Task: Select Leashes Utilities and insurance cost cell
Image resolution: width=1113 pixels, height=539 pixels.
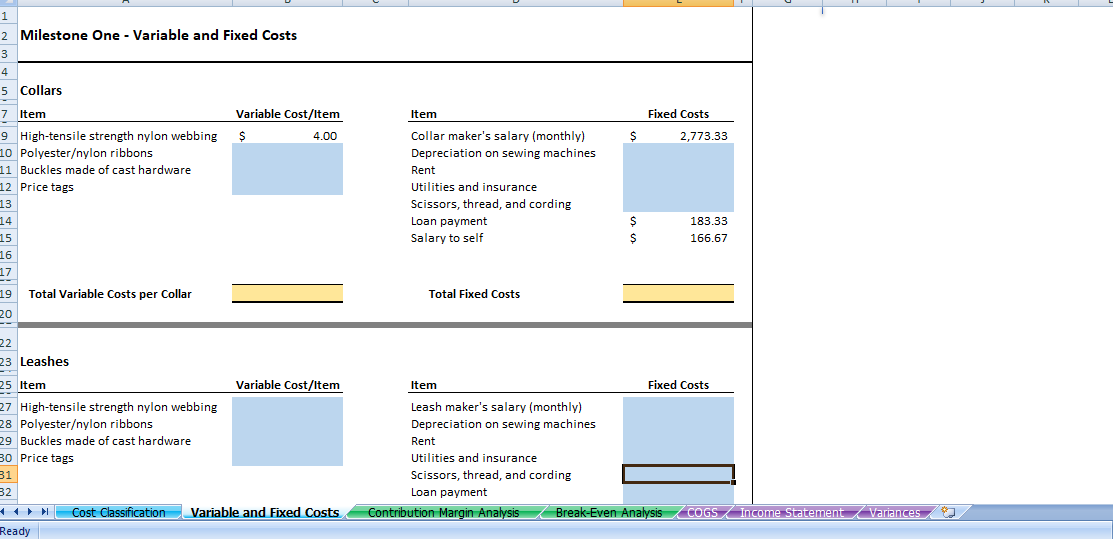Action: (679, 458)
